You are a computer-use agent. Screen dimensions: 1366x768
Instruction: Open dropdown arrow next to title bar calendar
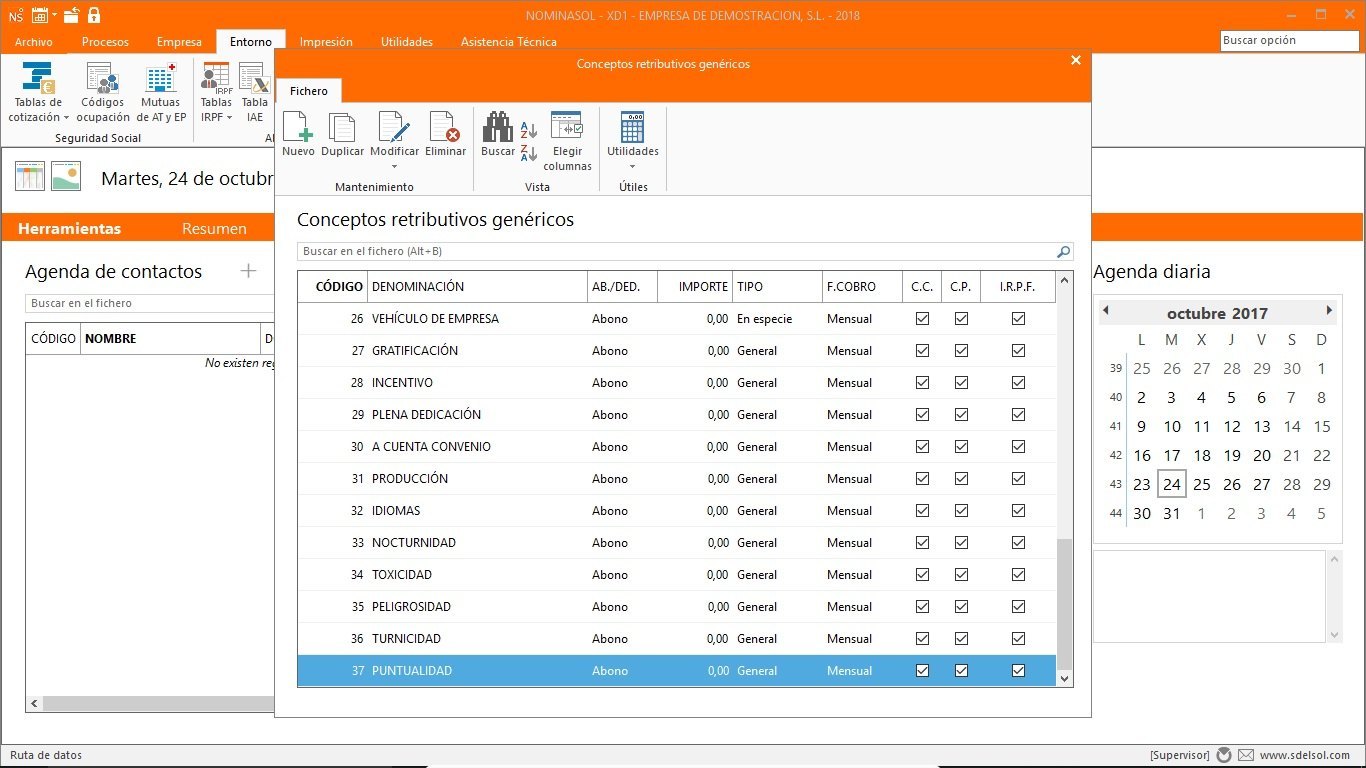click(x=54, y=15)
